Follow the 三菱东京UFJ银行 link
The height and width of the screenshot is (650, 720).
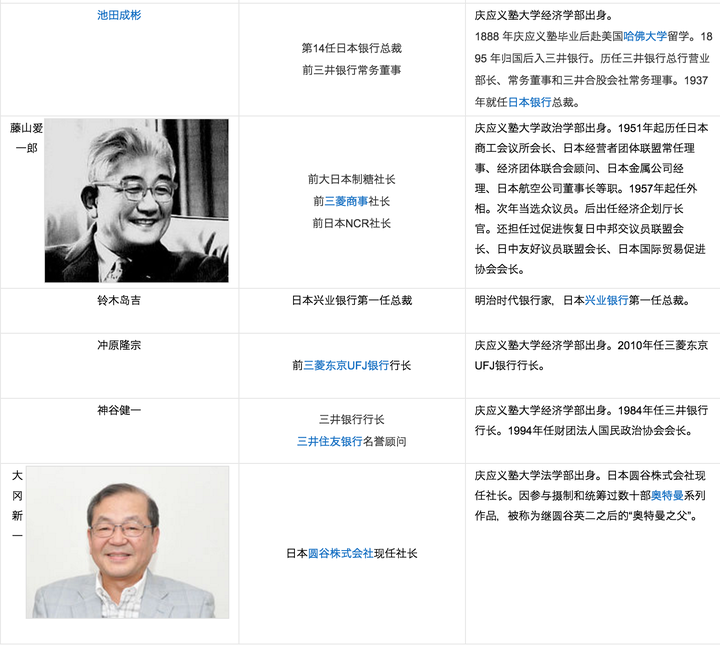[x=346, y=365]
